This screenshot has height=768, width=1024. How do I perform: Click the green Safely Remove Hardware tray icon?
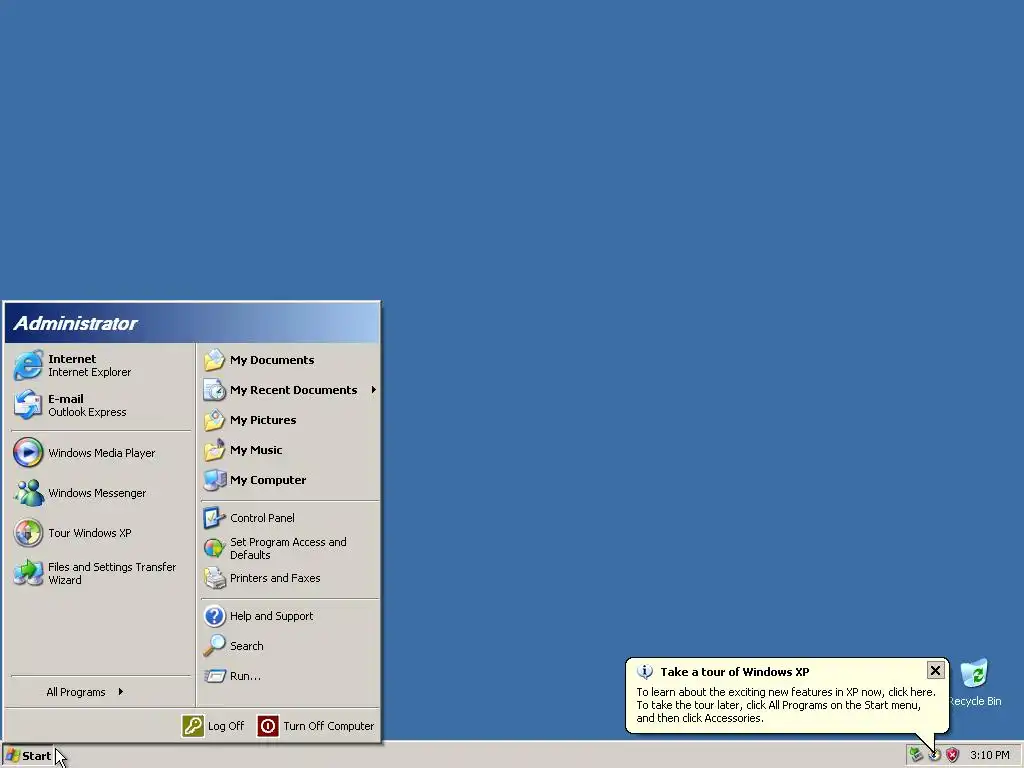[x=916, y=755]
